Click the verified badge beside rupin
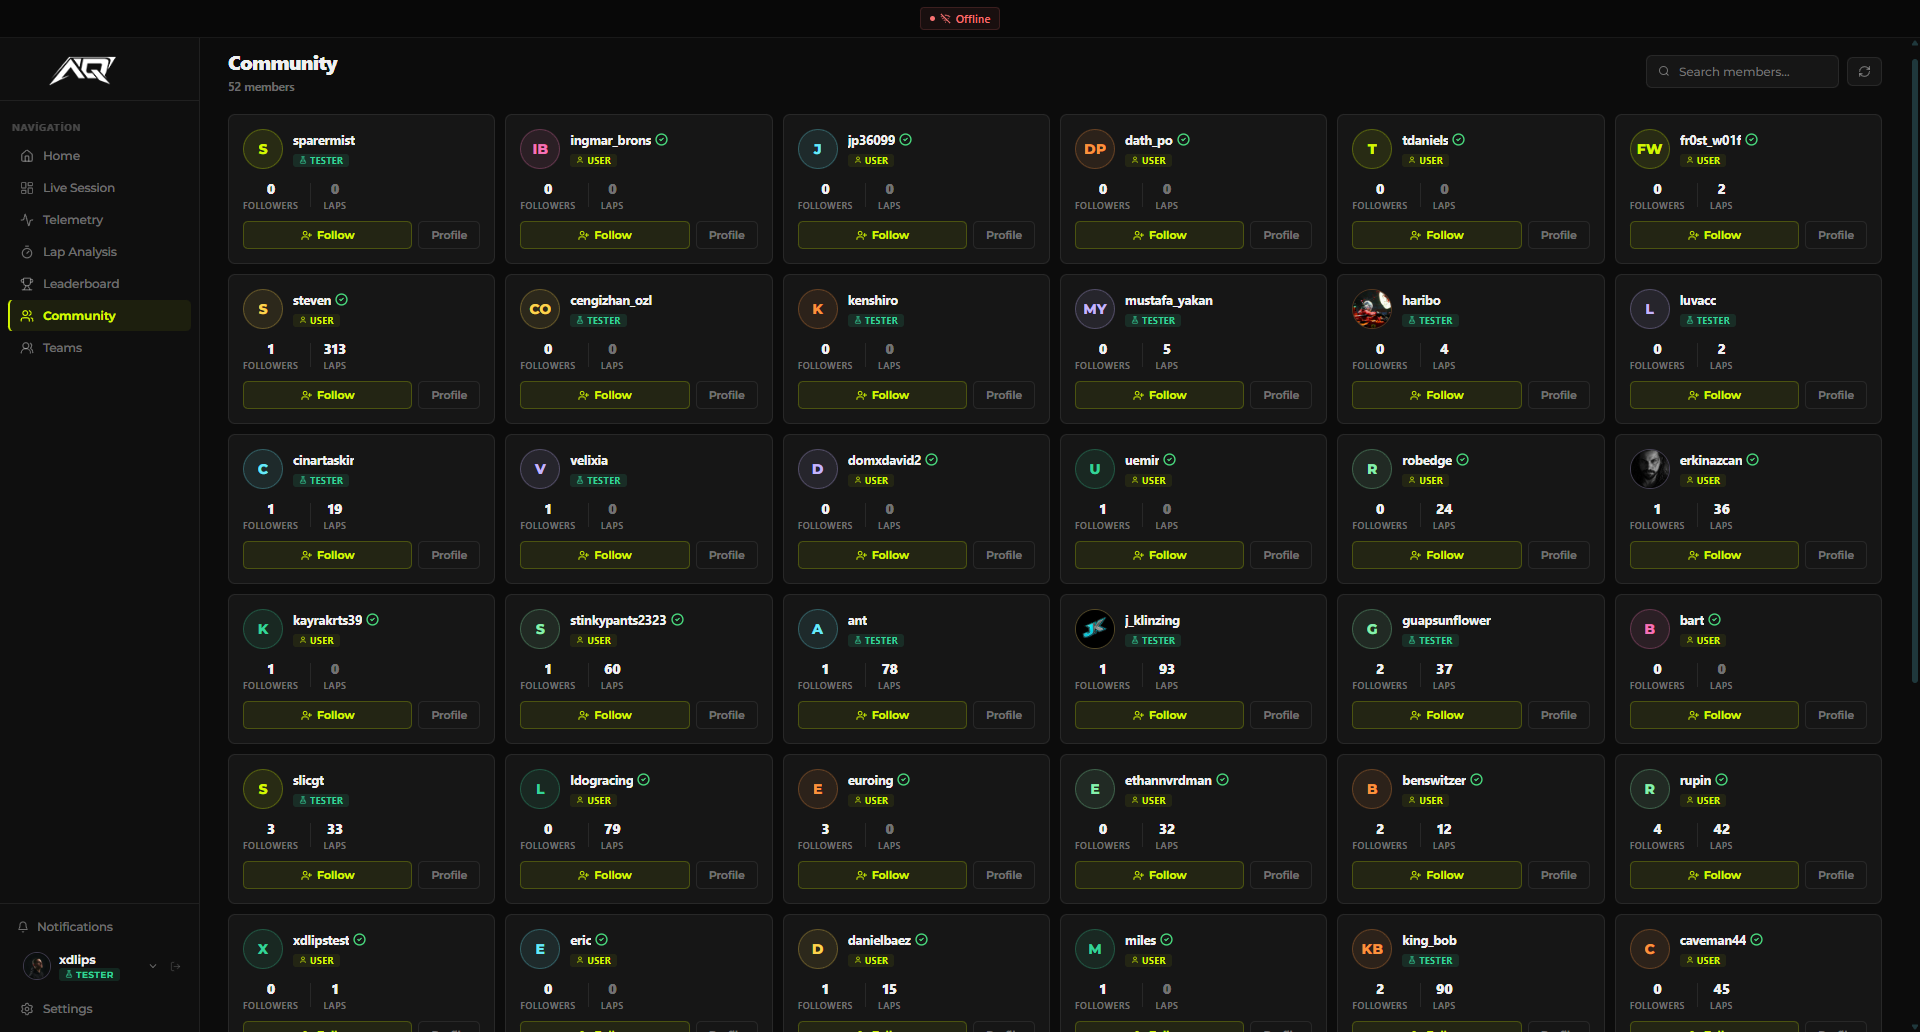The width and height of the screenshot is (1920, 1032). (1722, 780)
